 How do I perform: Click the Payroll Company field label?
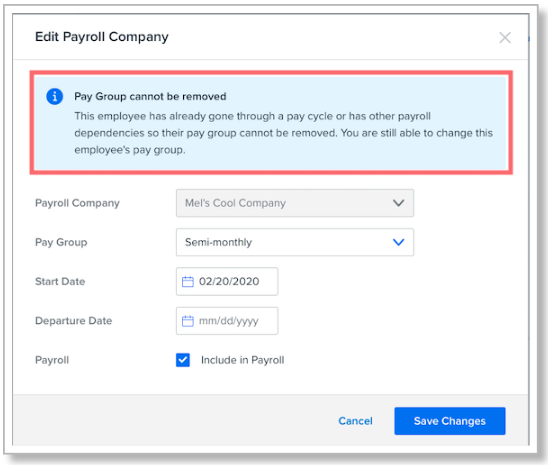[x=77, y=203]
